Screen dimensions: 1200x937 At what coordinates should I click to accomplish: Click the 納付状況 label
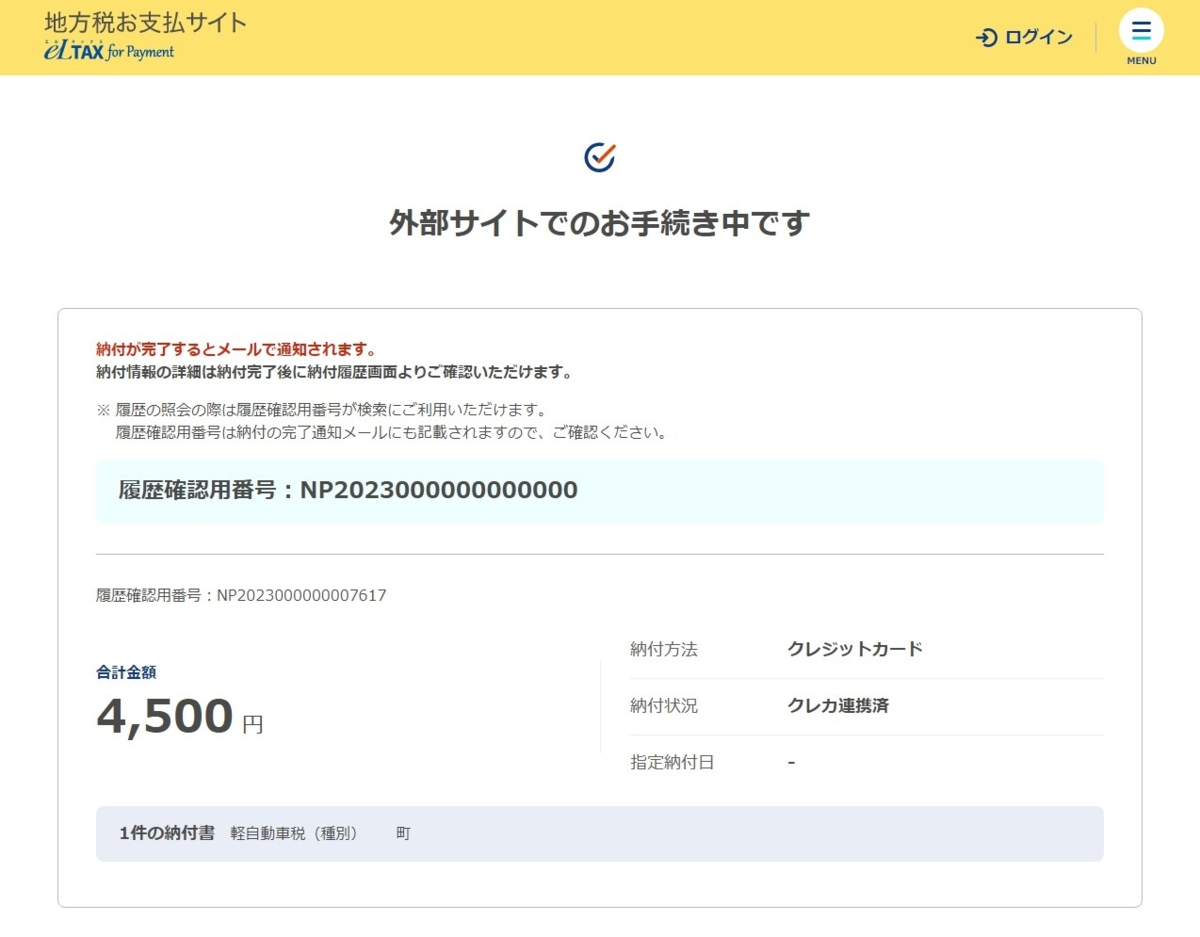click(x=663, y=706)
